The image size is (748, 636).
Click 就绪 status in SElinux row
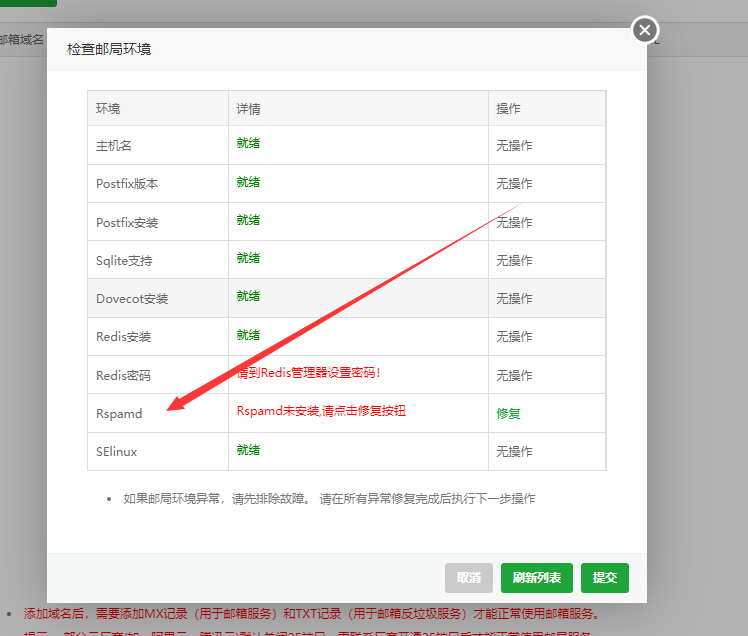click(249, 449)
